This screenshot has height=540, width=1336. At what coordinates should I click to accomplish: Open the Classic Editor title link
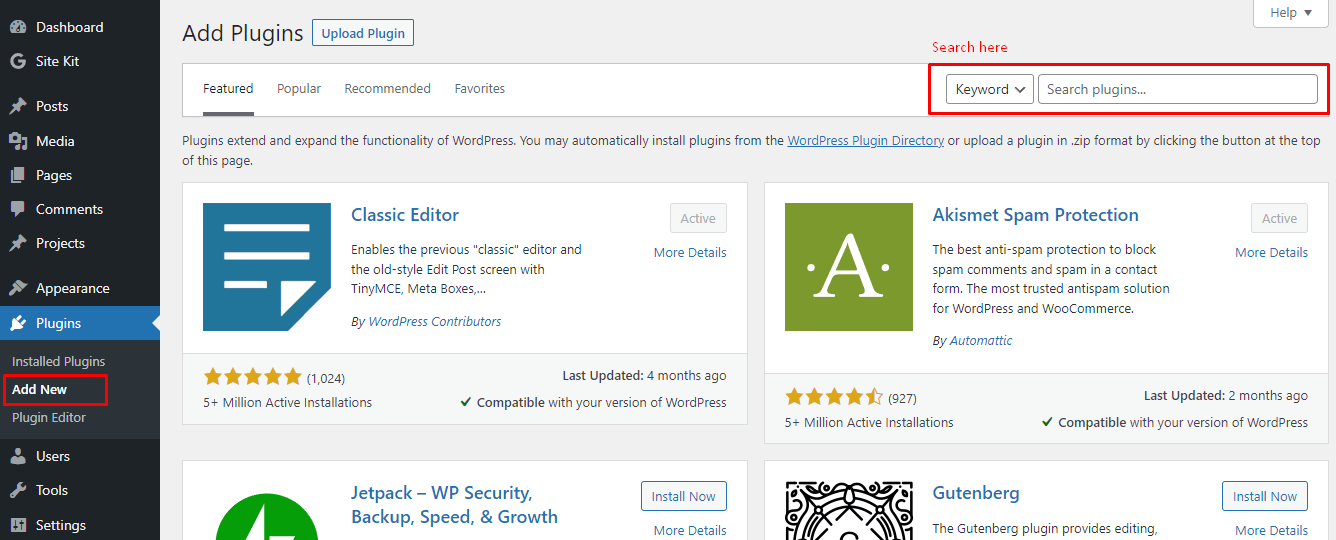pyautogui.click(x=405, y=215)
